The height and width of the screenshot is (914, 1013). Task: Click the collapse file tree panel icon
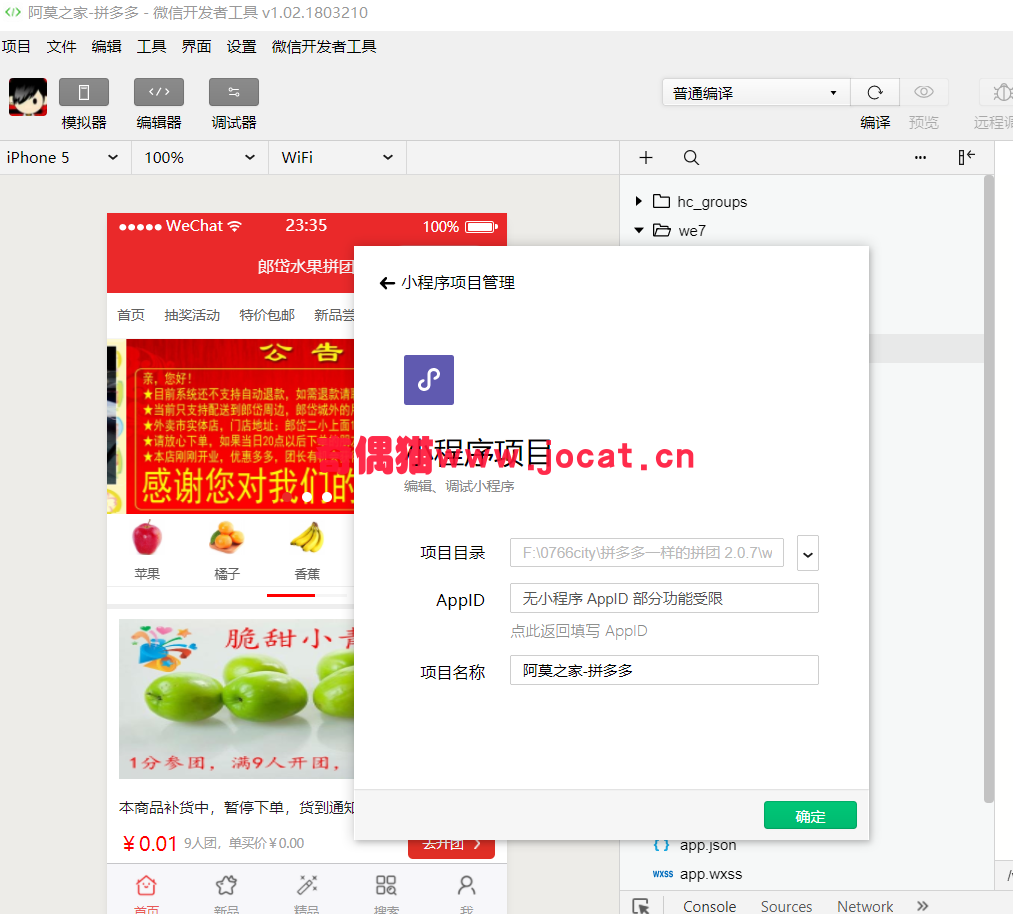966,157
